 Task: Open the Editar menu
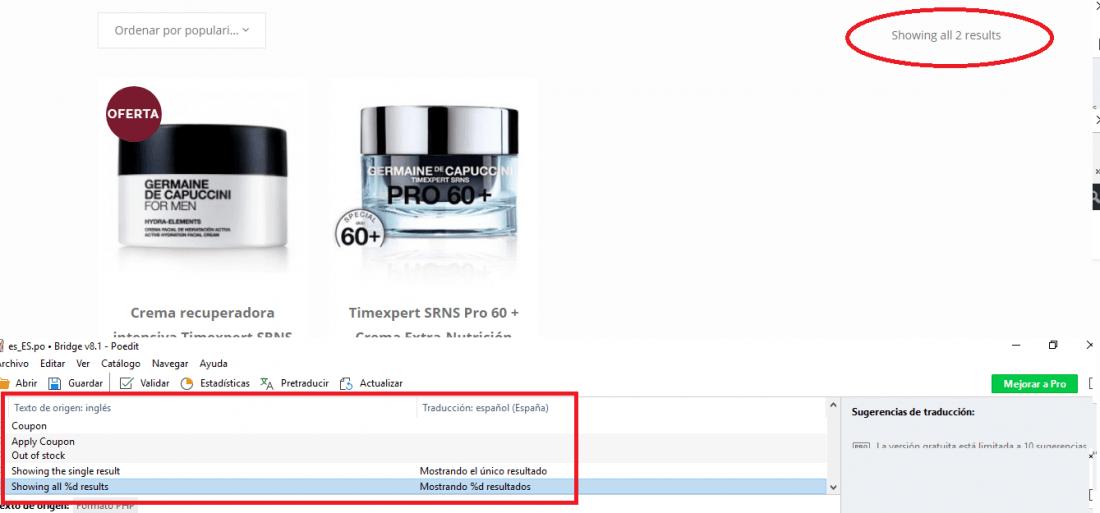53,364
